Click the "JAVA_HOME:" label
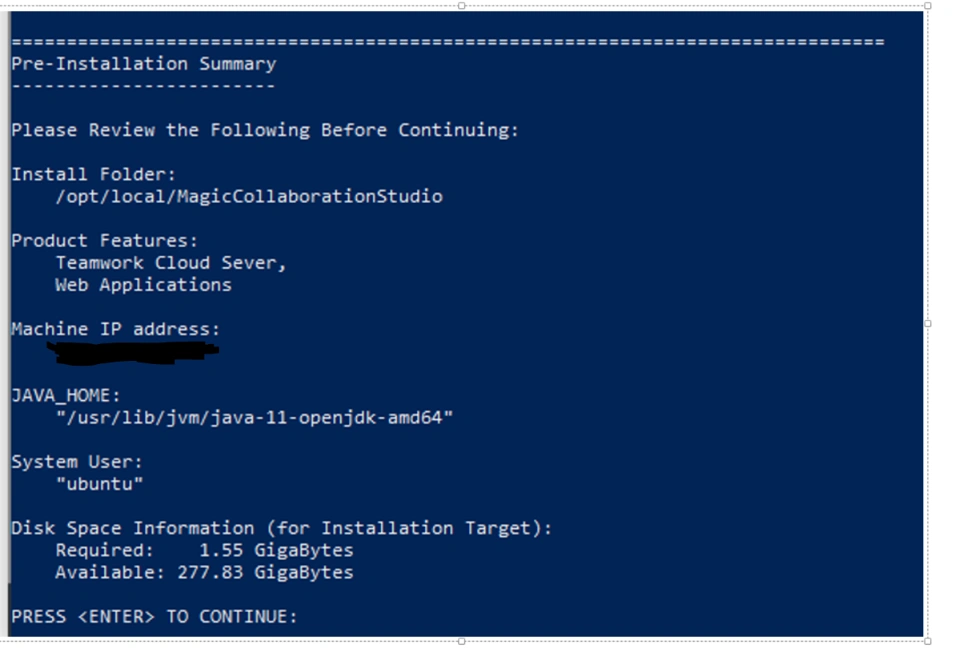960x648 pixels. tap(66, 395)
